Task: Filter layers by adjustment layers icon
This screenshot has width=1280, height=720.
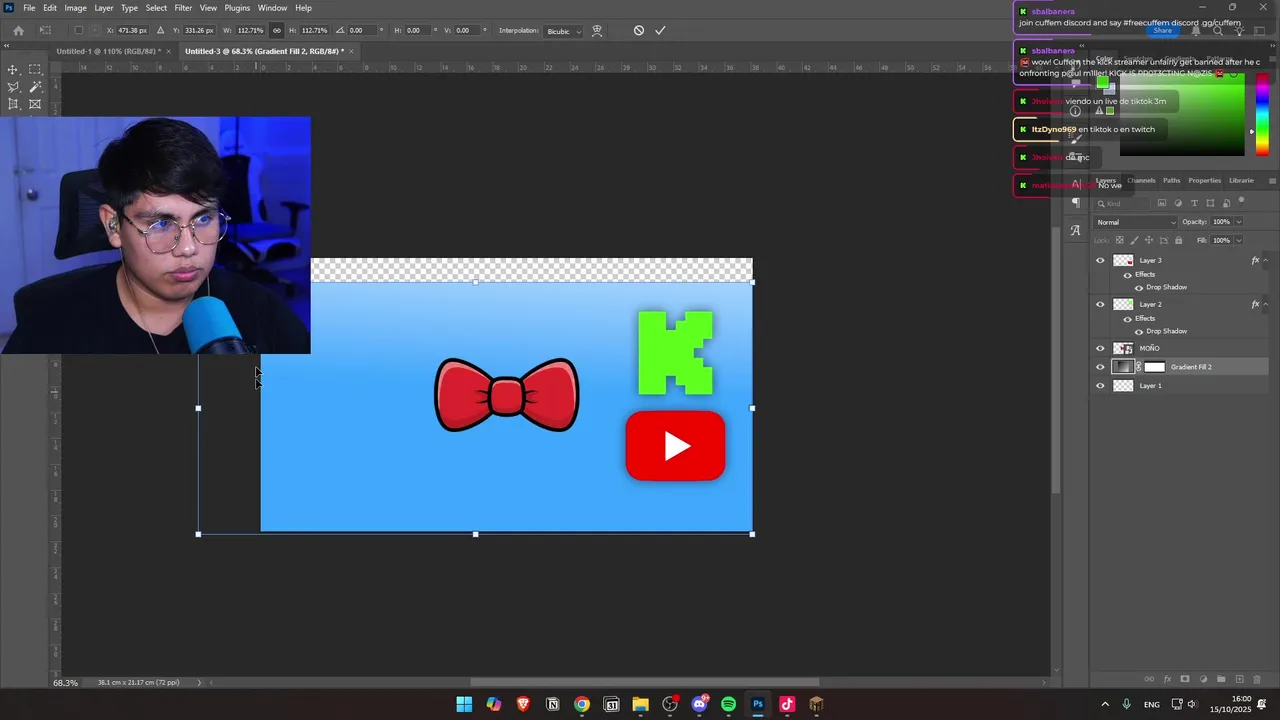Action: pyautogui.click(x=1178, y=204)
